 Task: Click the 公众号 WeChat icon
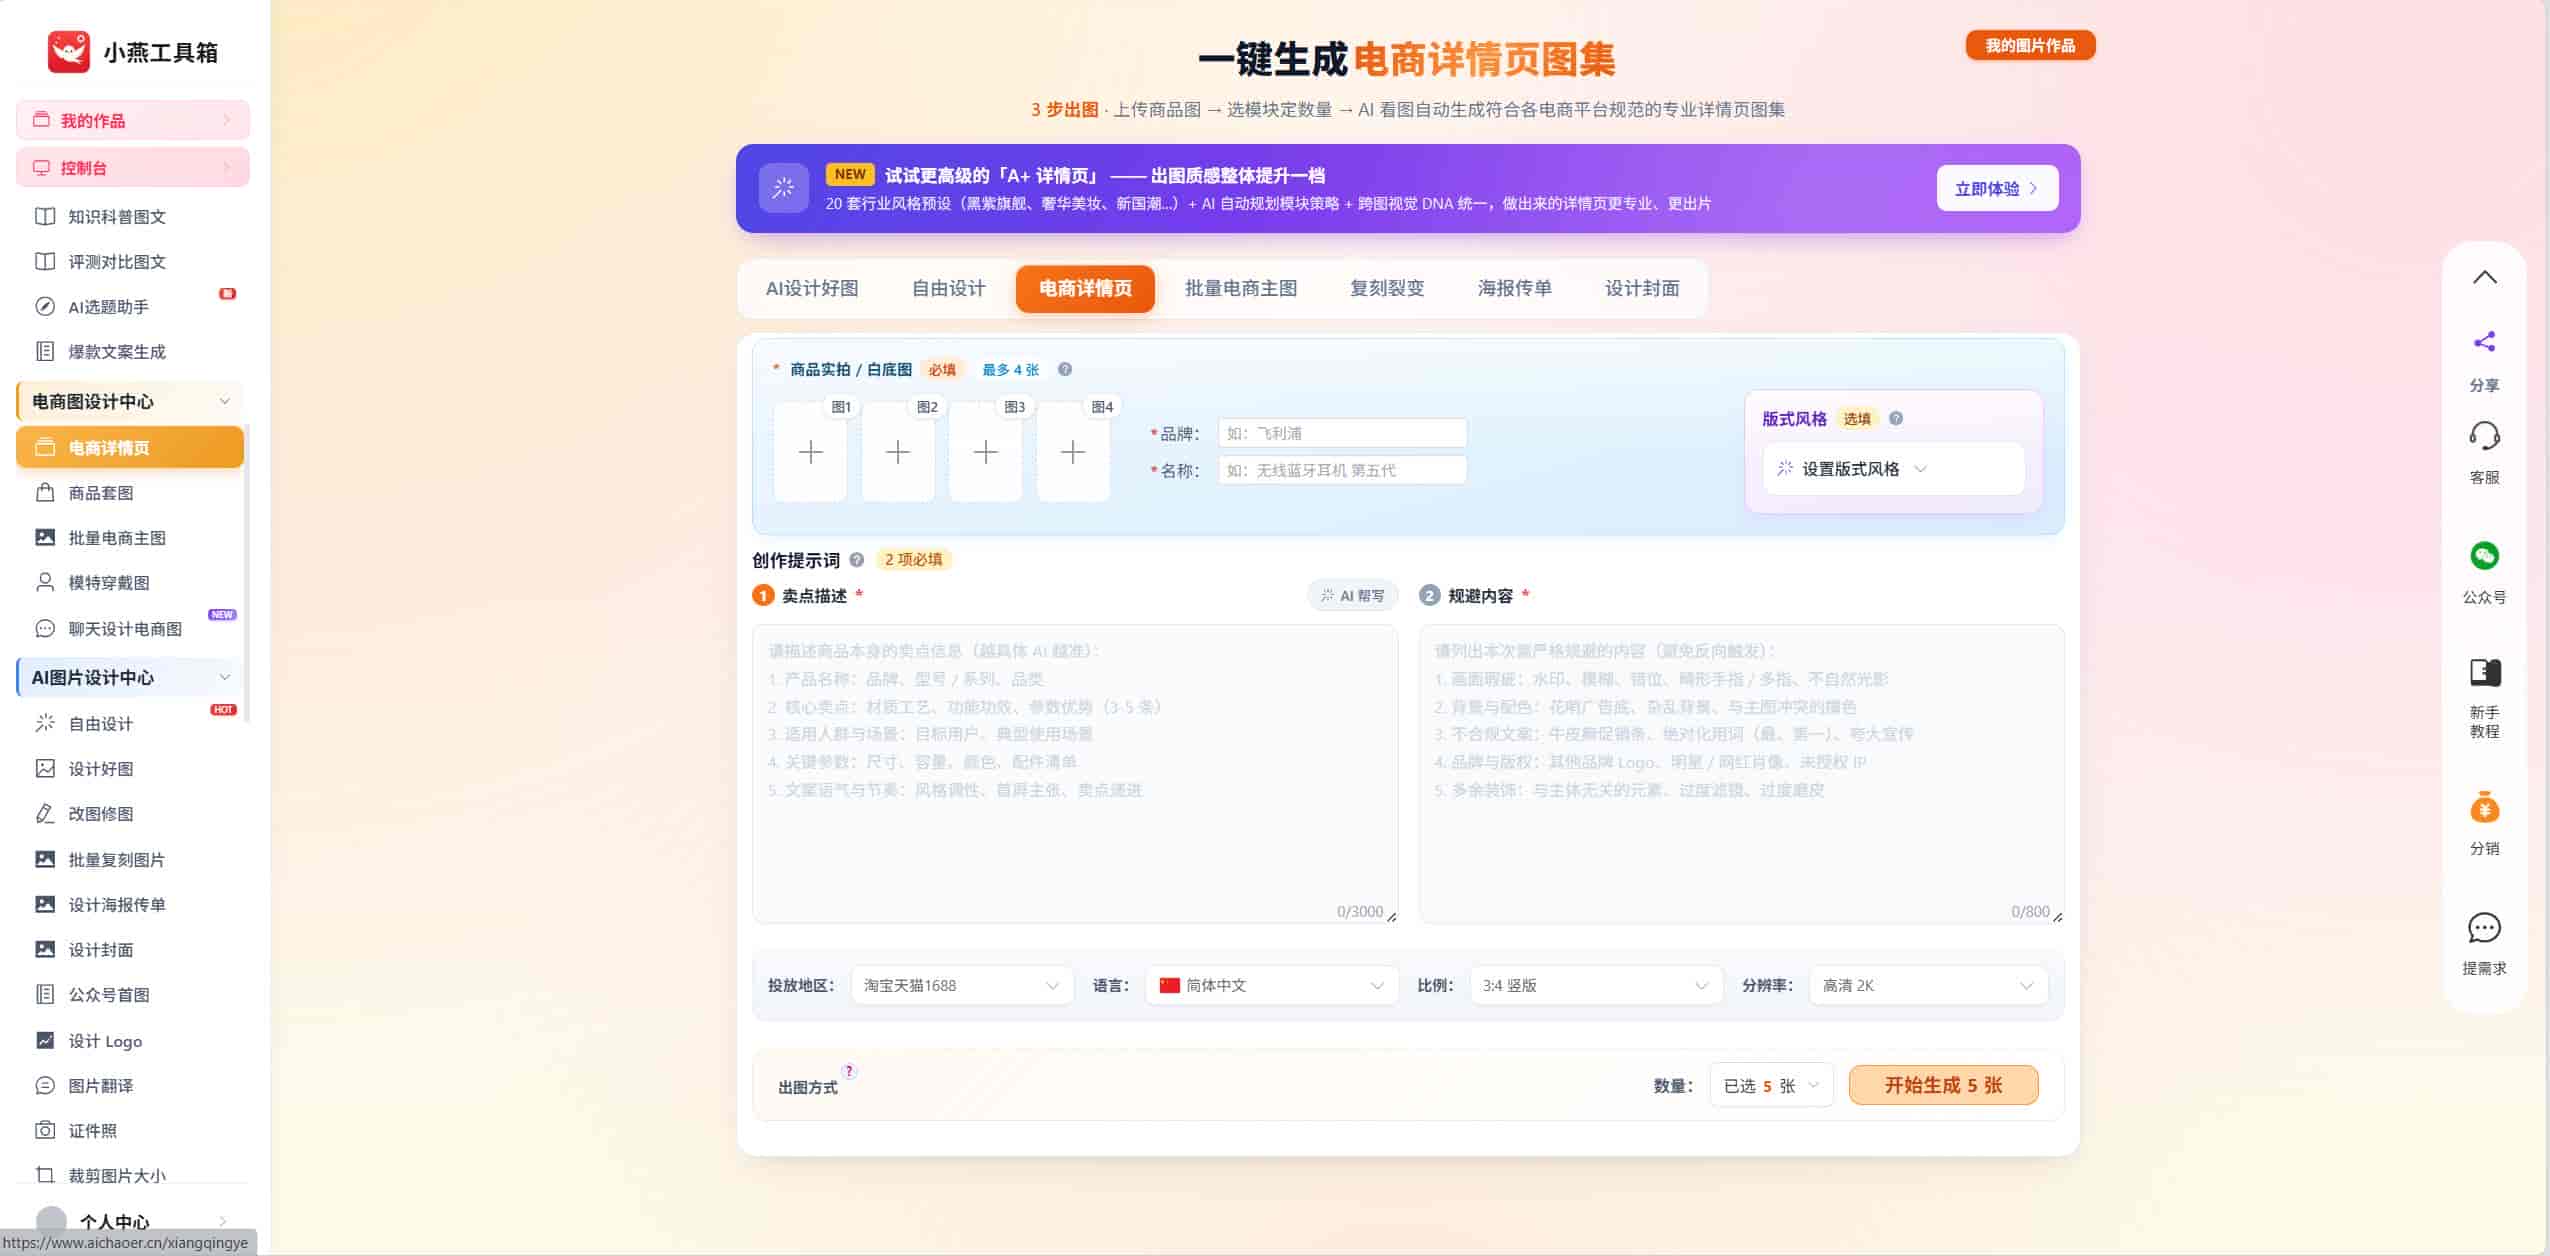[x=2484, y=556]
